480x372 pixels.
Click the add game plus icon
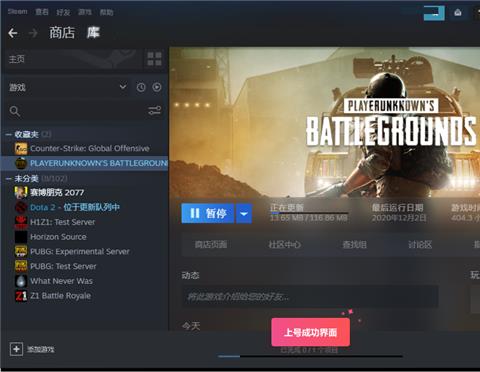pos(16,349)
